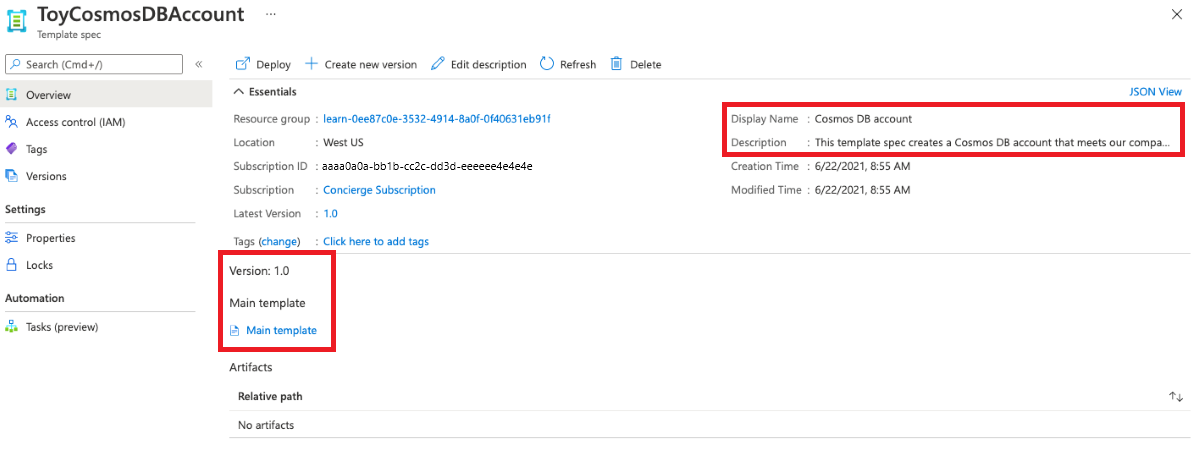Click Create new version label

click(371, 65)
